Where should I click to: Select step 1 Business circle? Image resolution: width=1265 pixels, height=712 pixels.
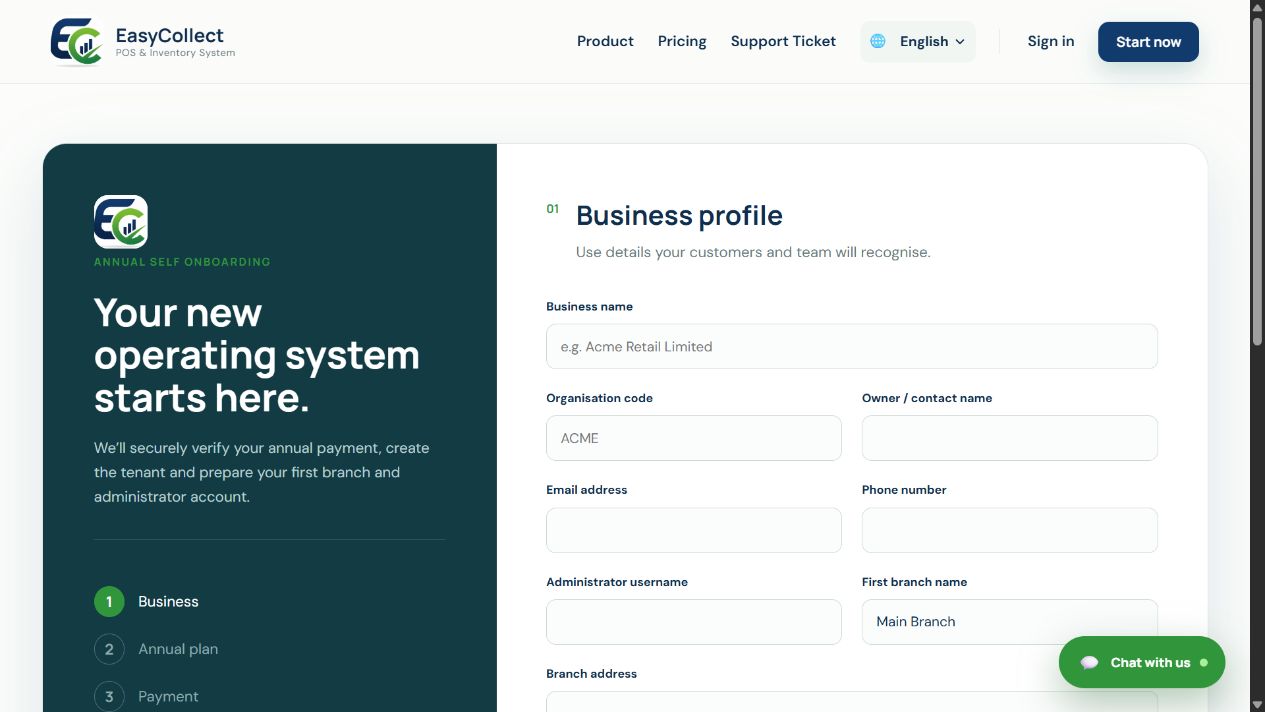click(x=109, y=602)
